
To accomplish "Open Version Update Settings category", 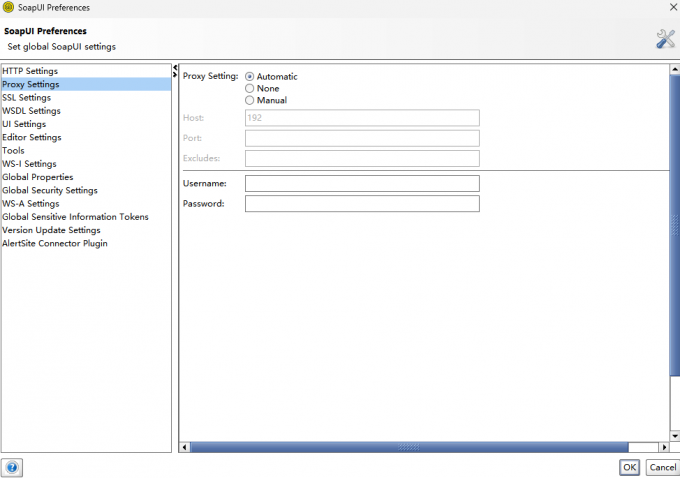I will (86, 230).
